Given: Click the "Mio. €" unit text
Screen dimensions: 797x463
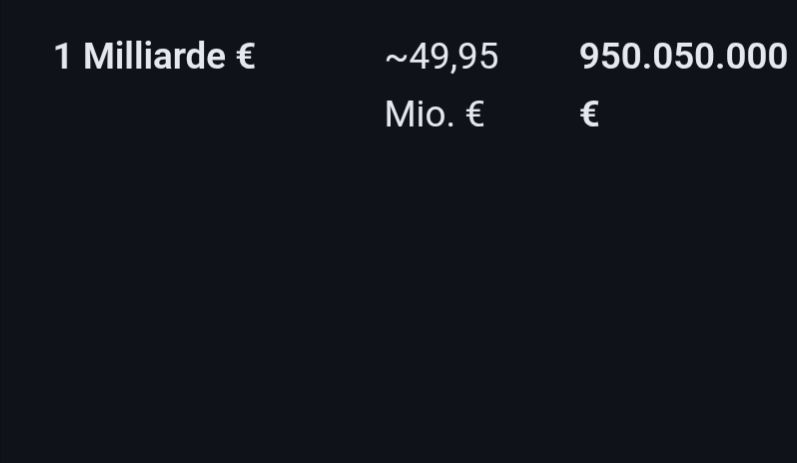Looking at the screenshot, I should pos(434,115).
